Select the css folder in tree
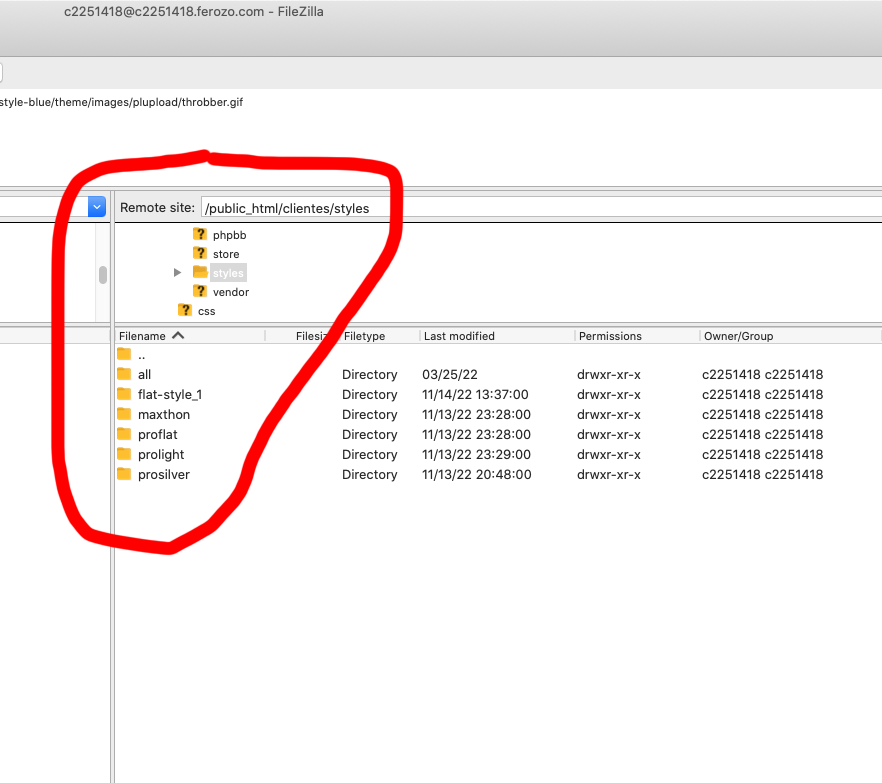This screenshot has height=783, width=882. tap(206, 311)
